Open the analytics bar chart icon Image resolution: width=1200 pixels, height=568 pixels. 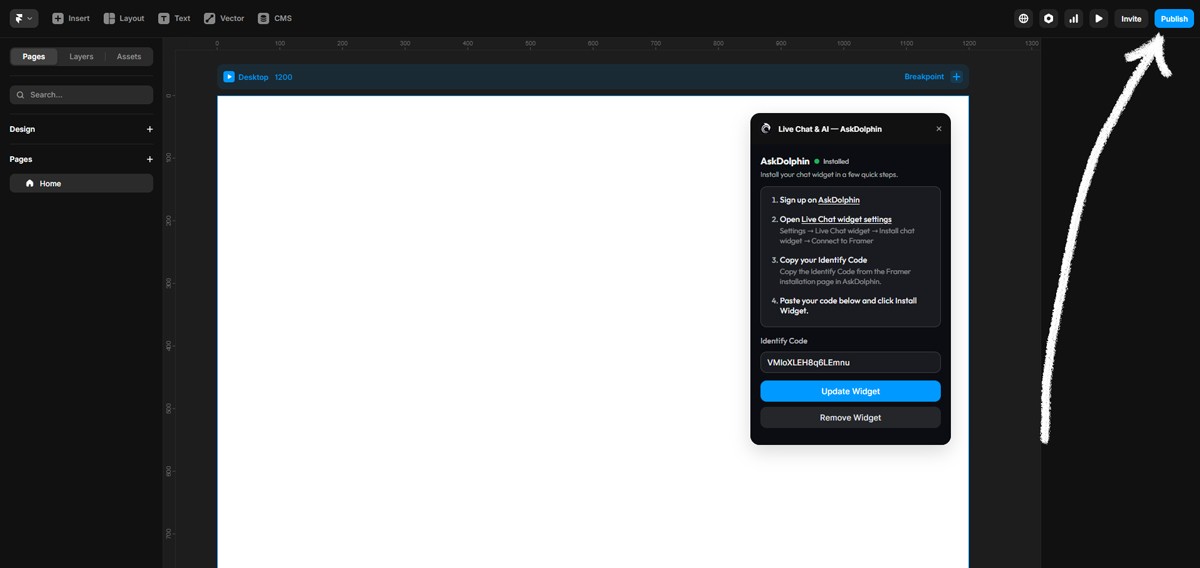[1074, 18]
